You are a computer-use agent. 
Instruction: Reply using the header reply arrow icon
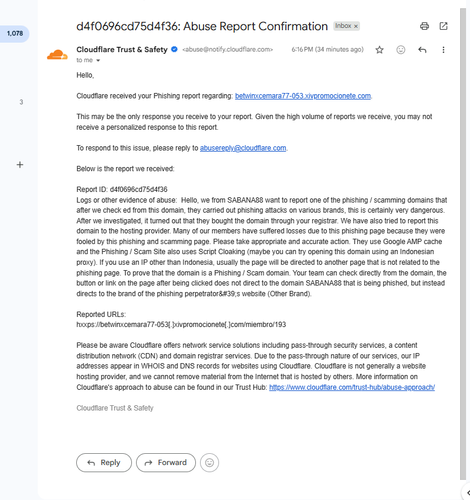coord(422,50)
